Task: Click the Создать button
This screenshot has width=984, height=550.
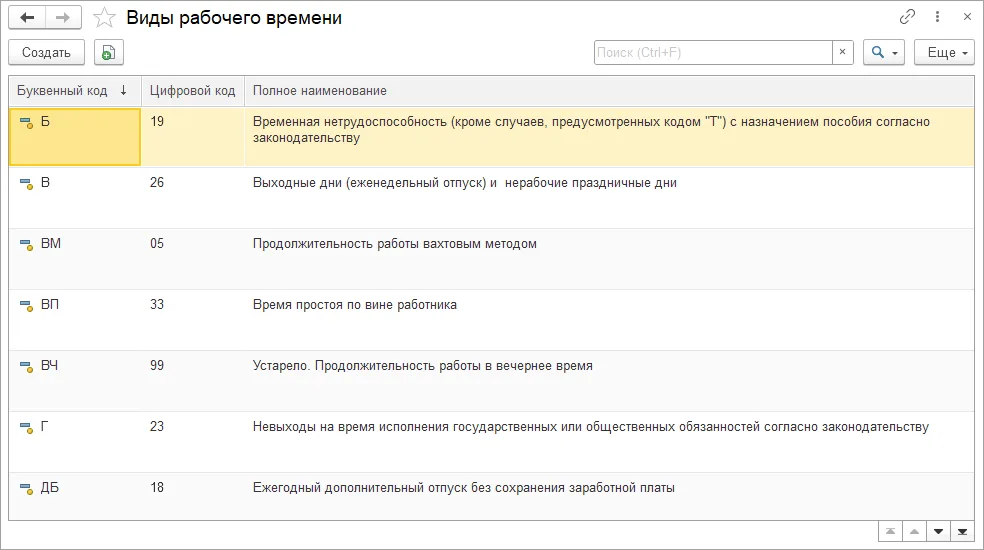Action: [x=46, y=53]
